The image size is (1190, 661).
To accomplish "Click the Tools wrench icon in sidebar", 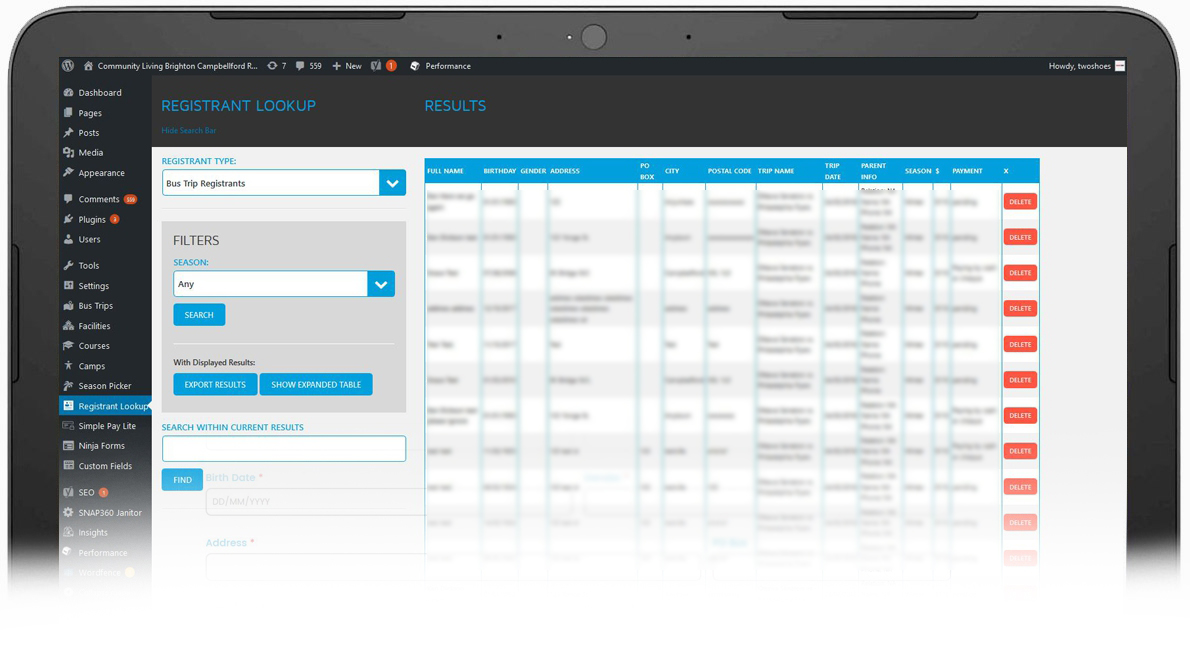I will click(x=68, y=266).
